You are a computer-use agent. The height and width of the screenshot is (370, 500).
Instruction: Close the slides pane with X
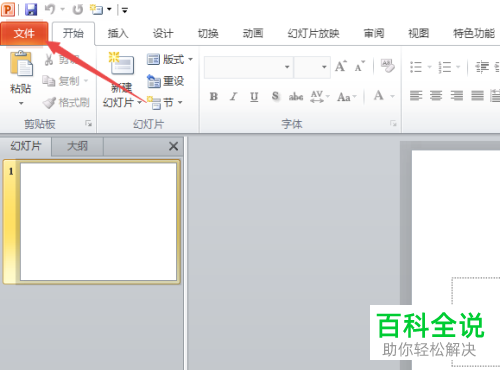173,146
